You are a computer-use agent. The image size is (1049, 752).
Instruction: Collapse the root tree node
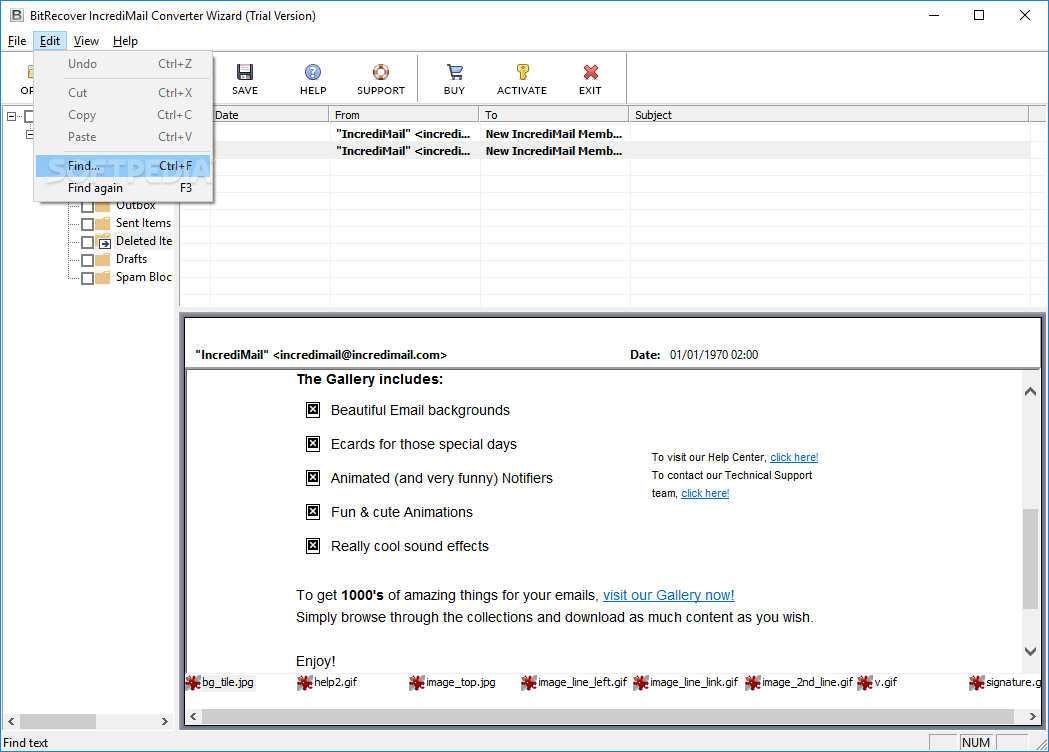click(x=11, y=116)
